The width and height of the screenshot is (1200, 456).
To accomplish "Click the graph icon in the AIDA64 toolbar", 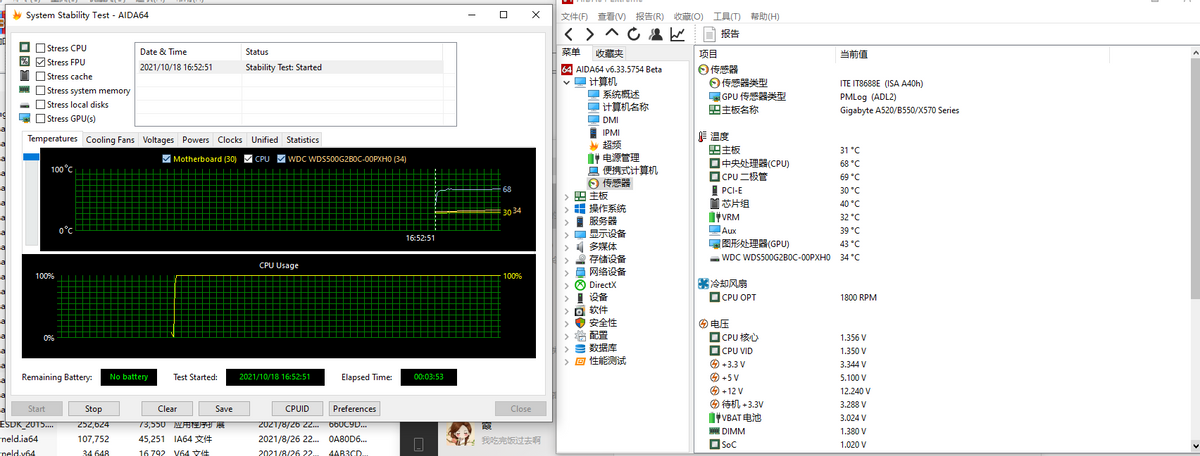I will coord(677,34).
